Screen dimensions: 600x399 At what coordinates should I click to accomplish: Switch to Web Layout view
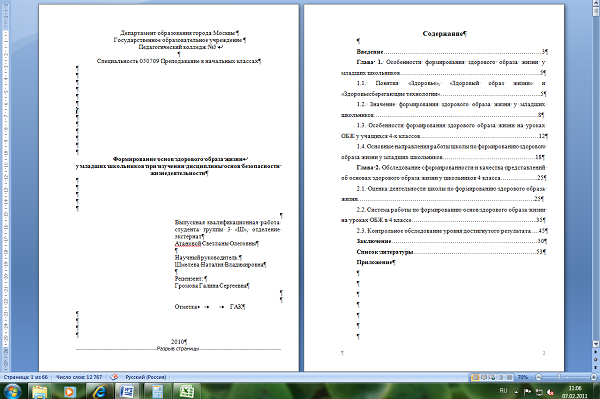[492, 377]
